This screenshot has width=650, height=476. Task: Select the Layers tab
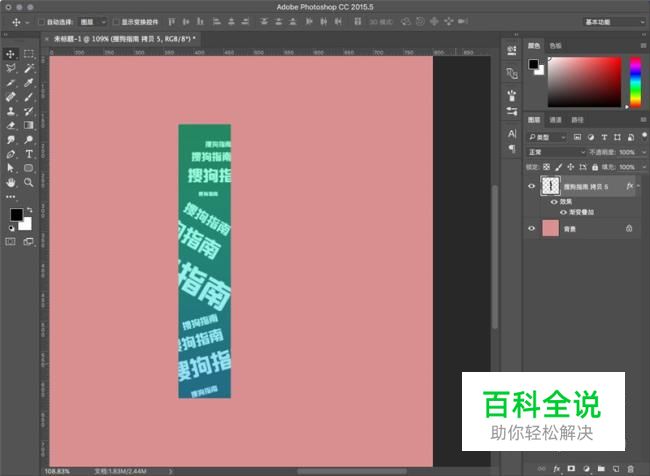[x=534, y=120]
